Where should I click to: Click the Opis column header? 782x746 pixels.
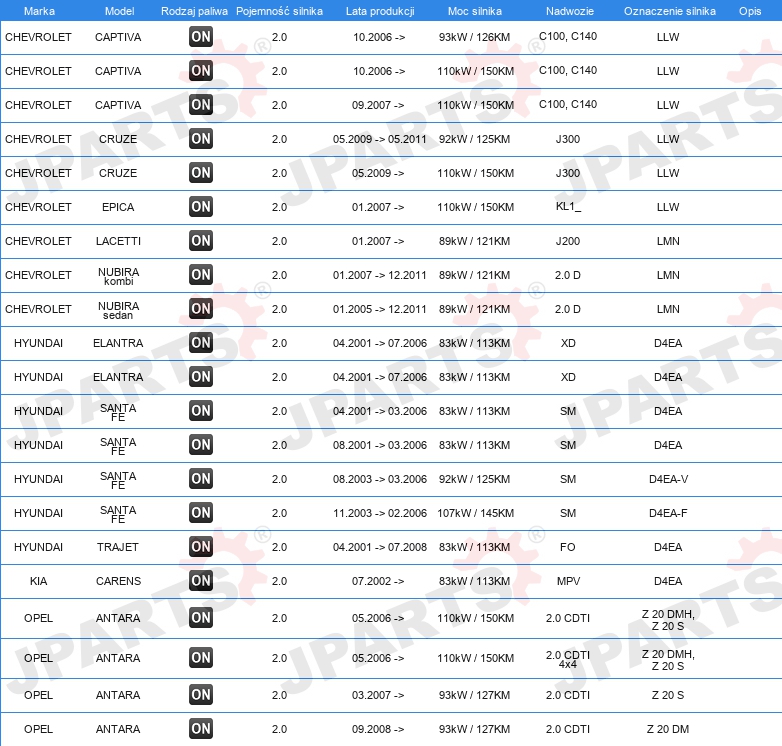(x=750, y=11)
